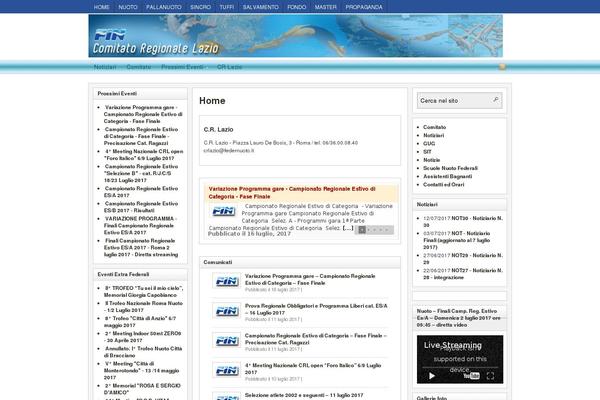Image resolution: width=600 pixels, height=400 pixels.
Task: Open the CR Lazio submenu tab
Action: (x=229, y=67)
